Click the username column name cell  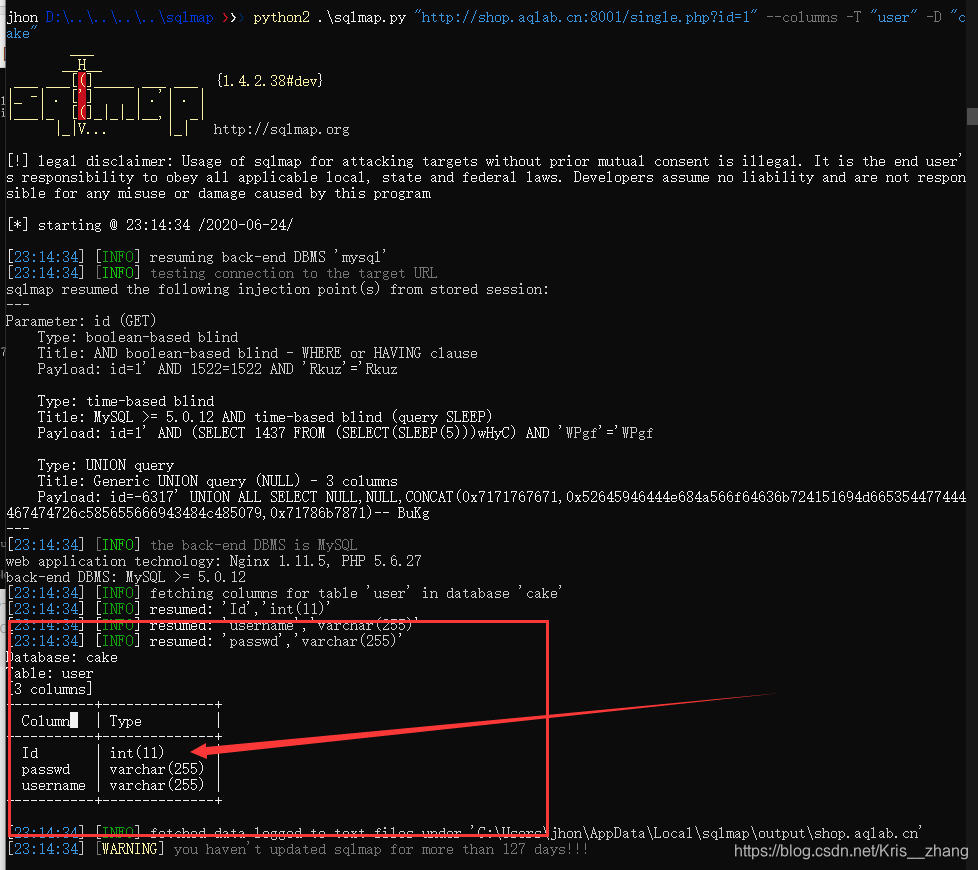54,785
